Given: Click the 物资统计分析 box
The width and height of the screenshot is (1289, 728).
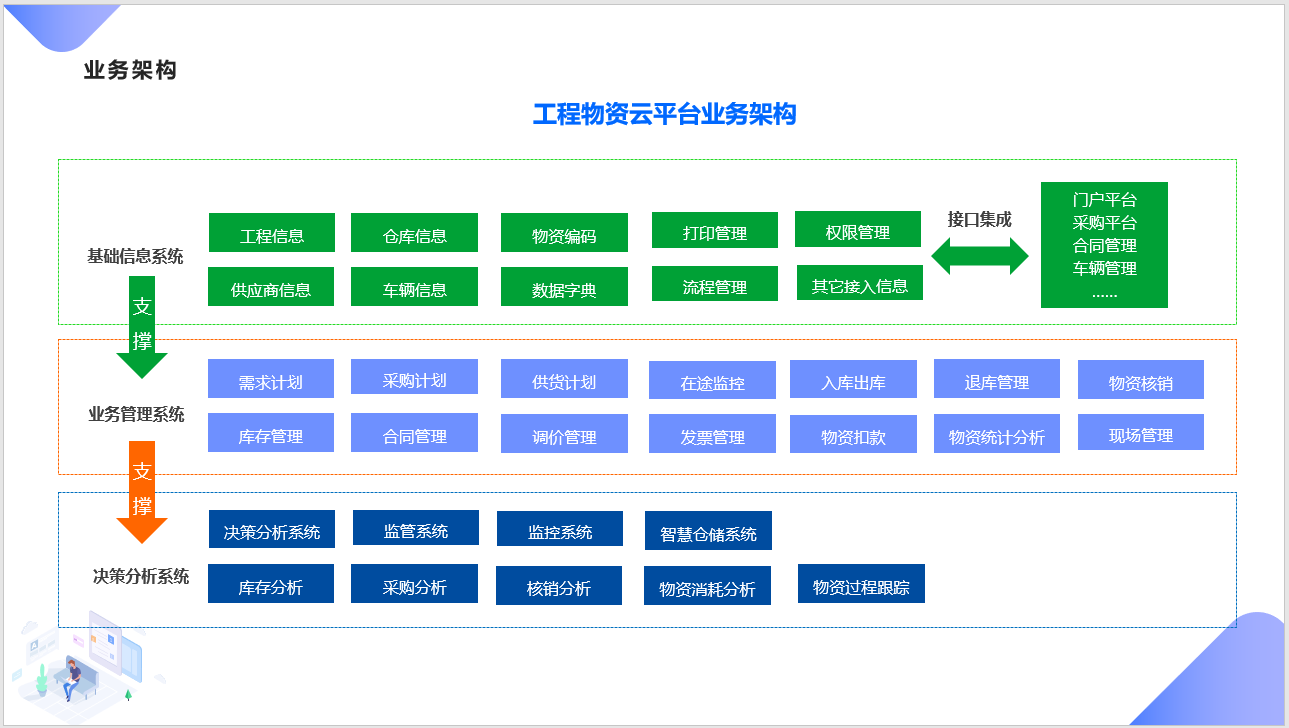Looking at the screenshot, I should pyautogui.click(x=997, y=434).
